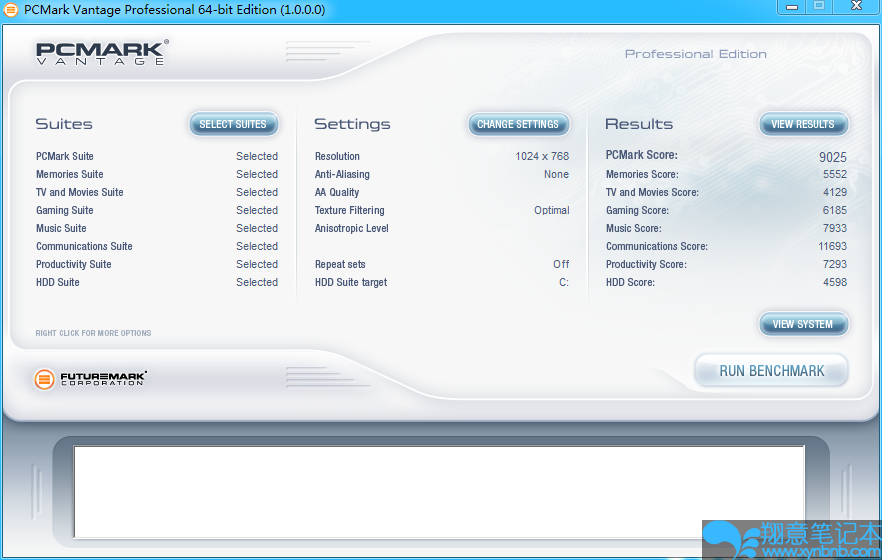The width and height of the screenshot is (882, 560).
Task: Minimize the PCMark Vantage window
Action: 792,7
